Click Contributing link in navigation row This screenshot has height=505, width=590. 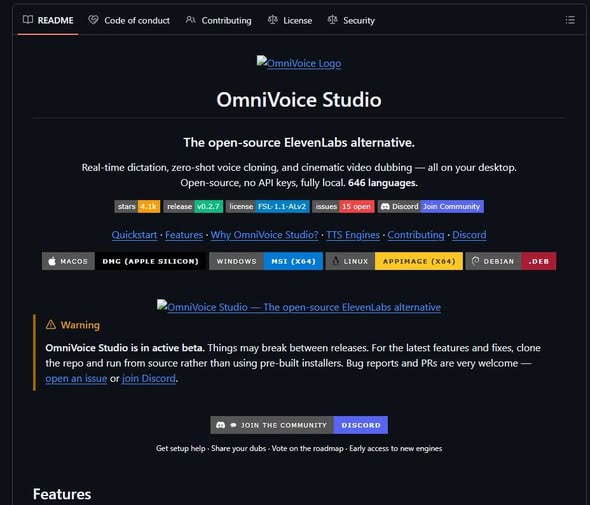coord(416,235)
